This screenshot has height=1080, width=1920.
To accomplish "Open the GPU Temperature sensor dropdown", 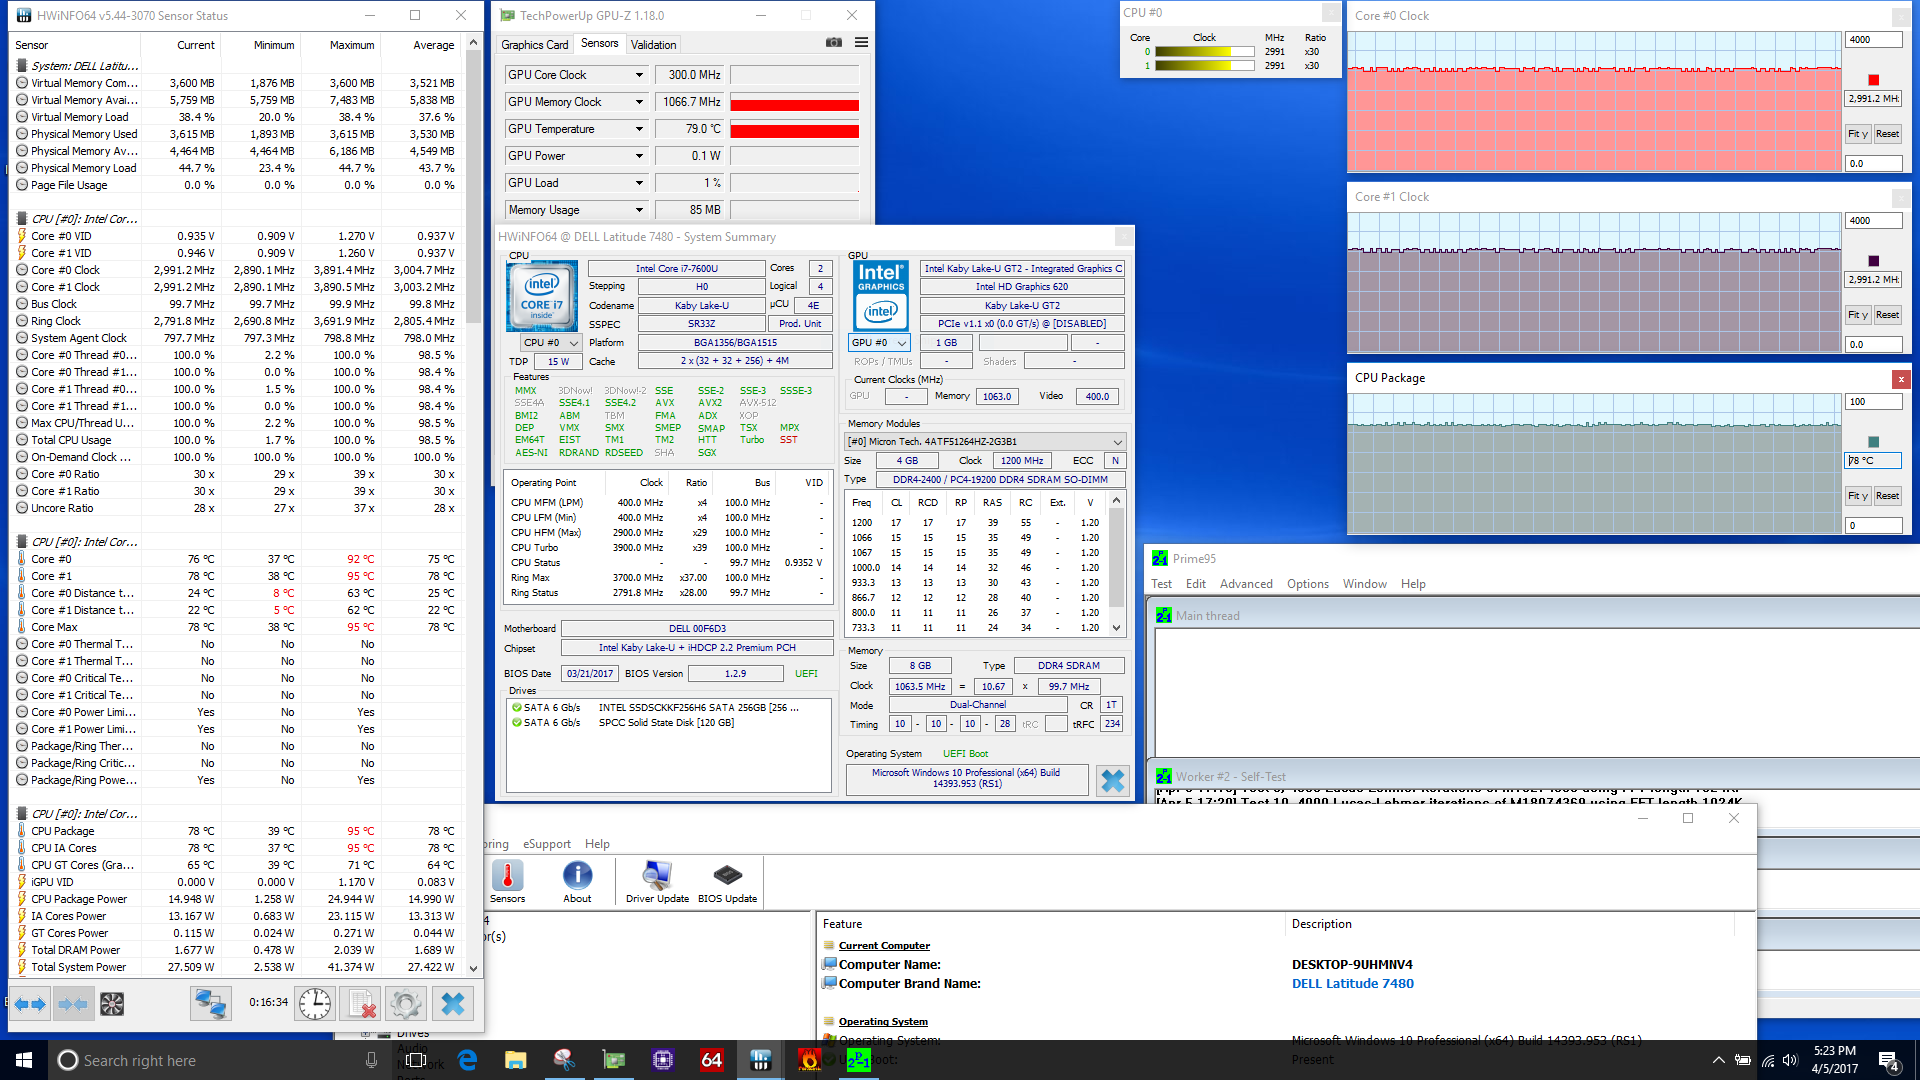I will [x=639, y=129].
